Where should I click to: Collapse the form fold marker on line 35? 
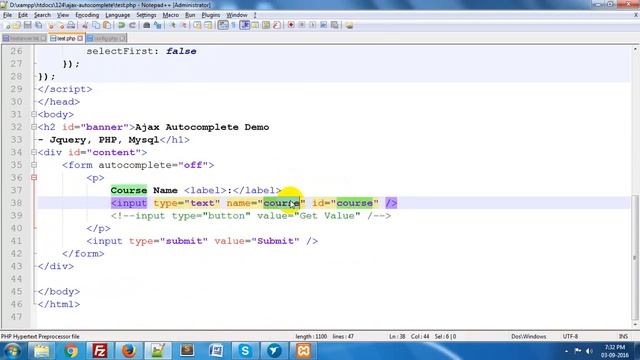click(x=34, y=165)
